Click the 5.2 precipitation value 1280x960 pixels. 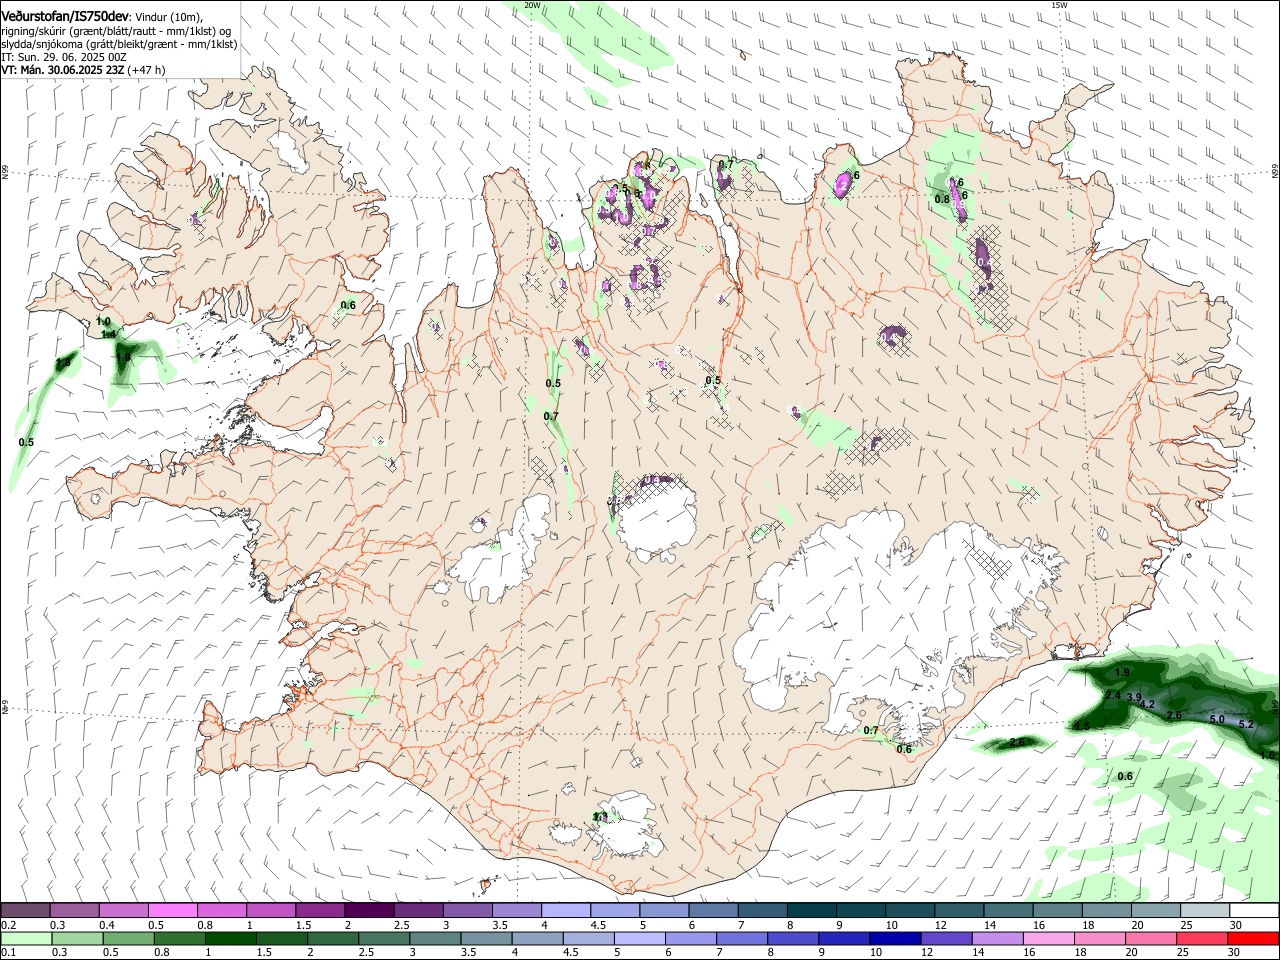[1246, 724]
